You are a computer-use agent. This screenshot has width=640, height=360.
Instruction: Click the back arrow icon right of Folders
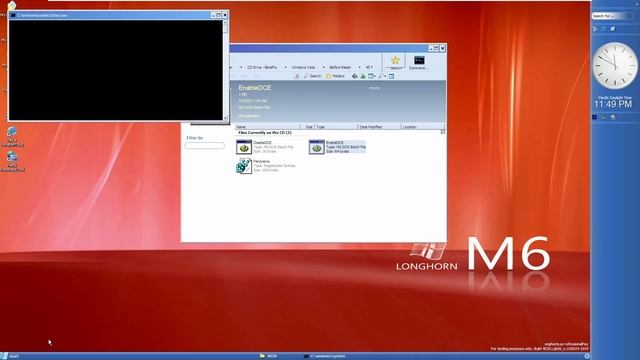coord(355,76)
